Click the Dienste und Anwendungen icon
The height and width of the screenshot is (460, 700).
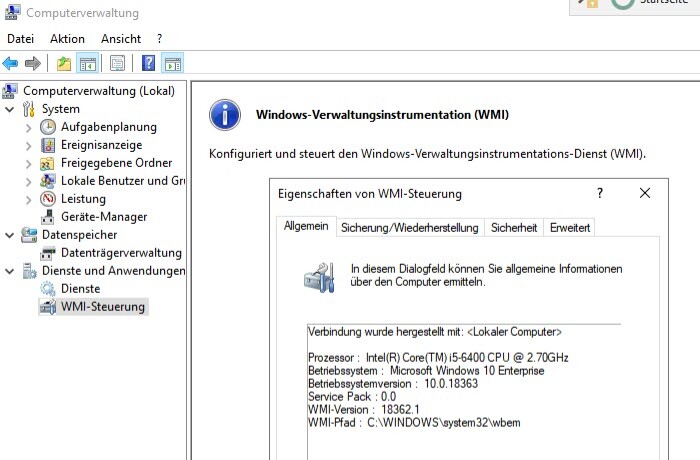click(x=29, y=271)
